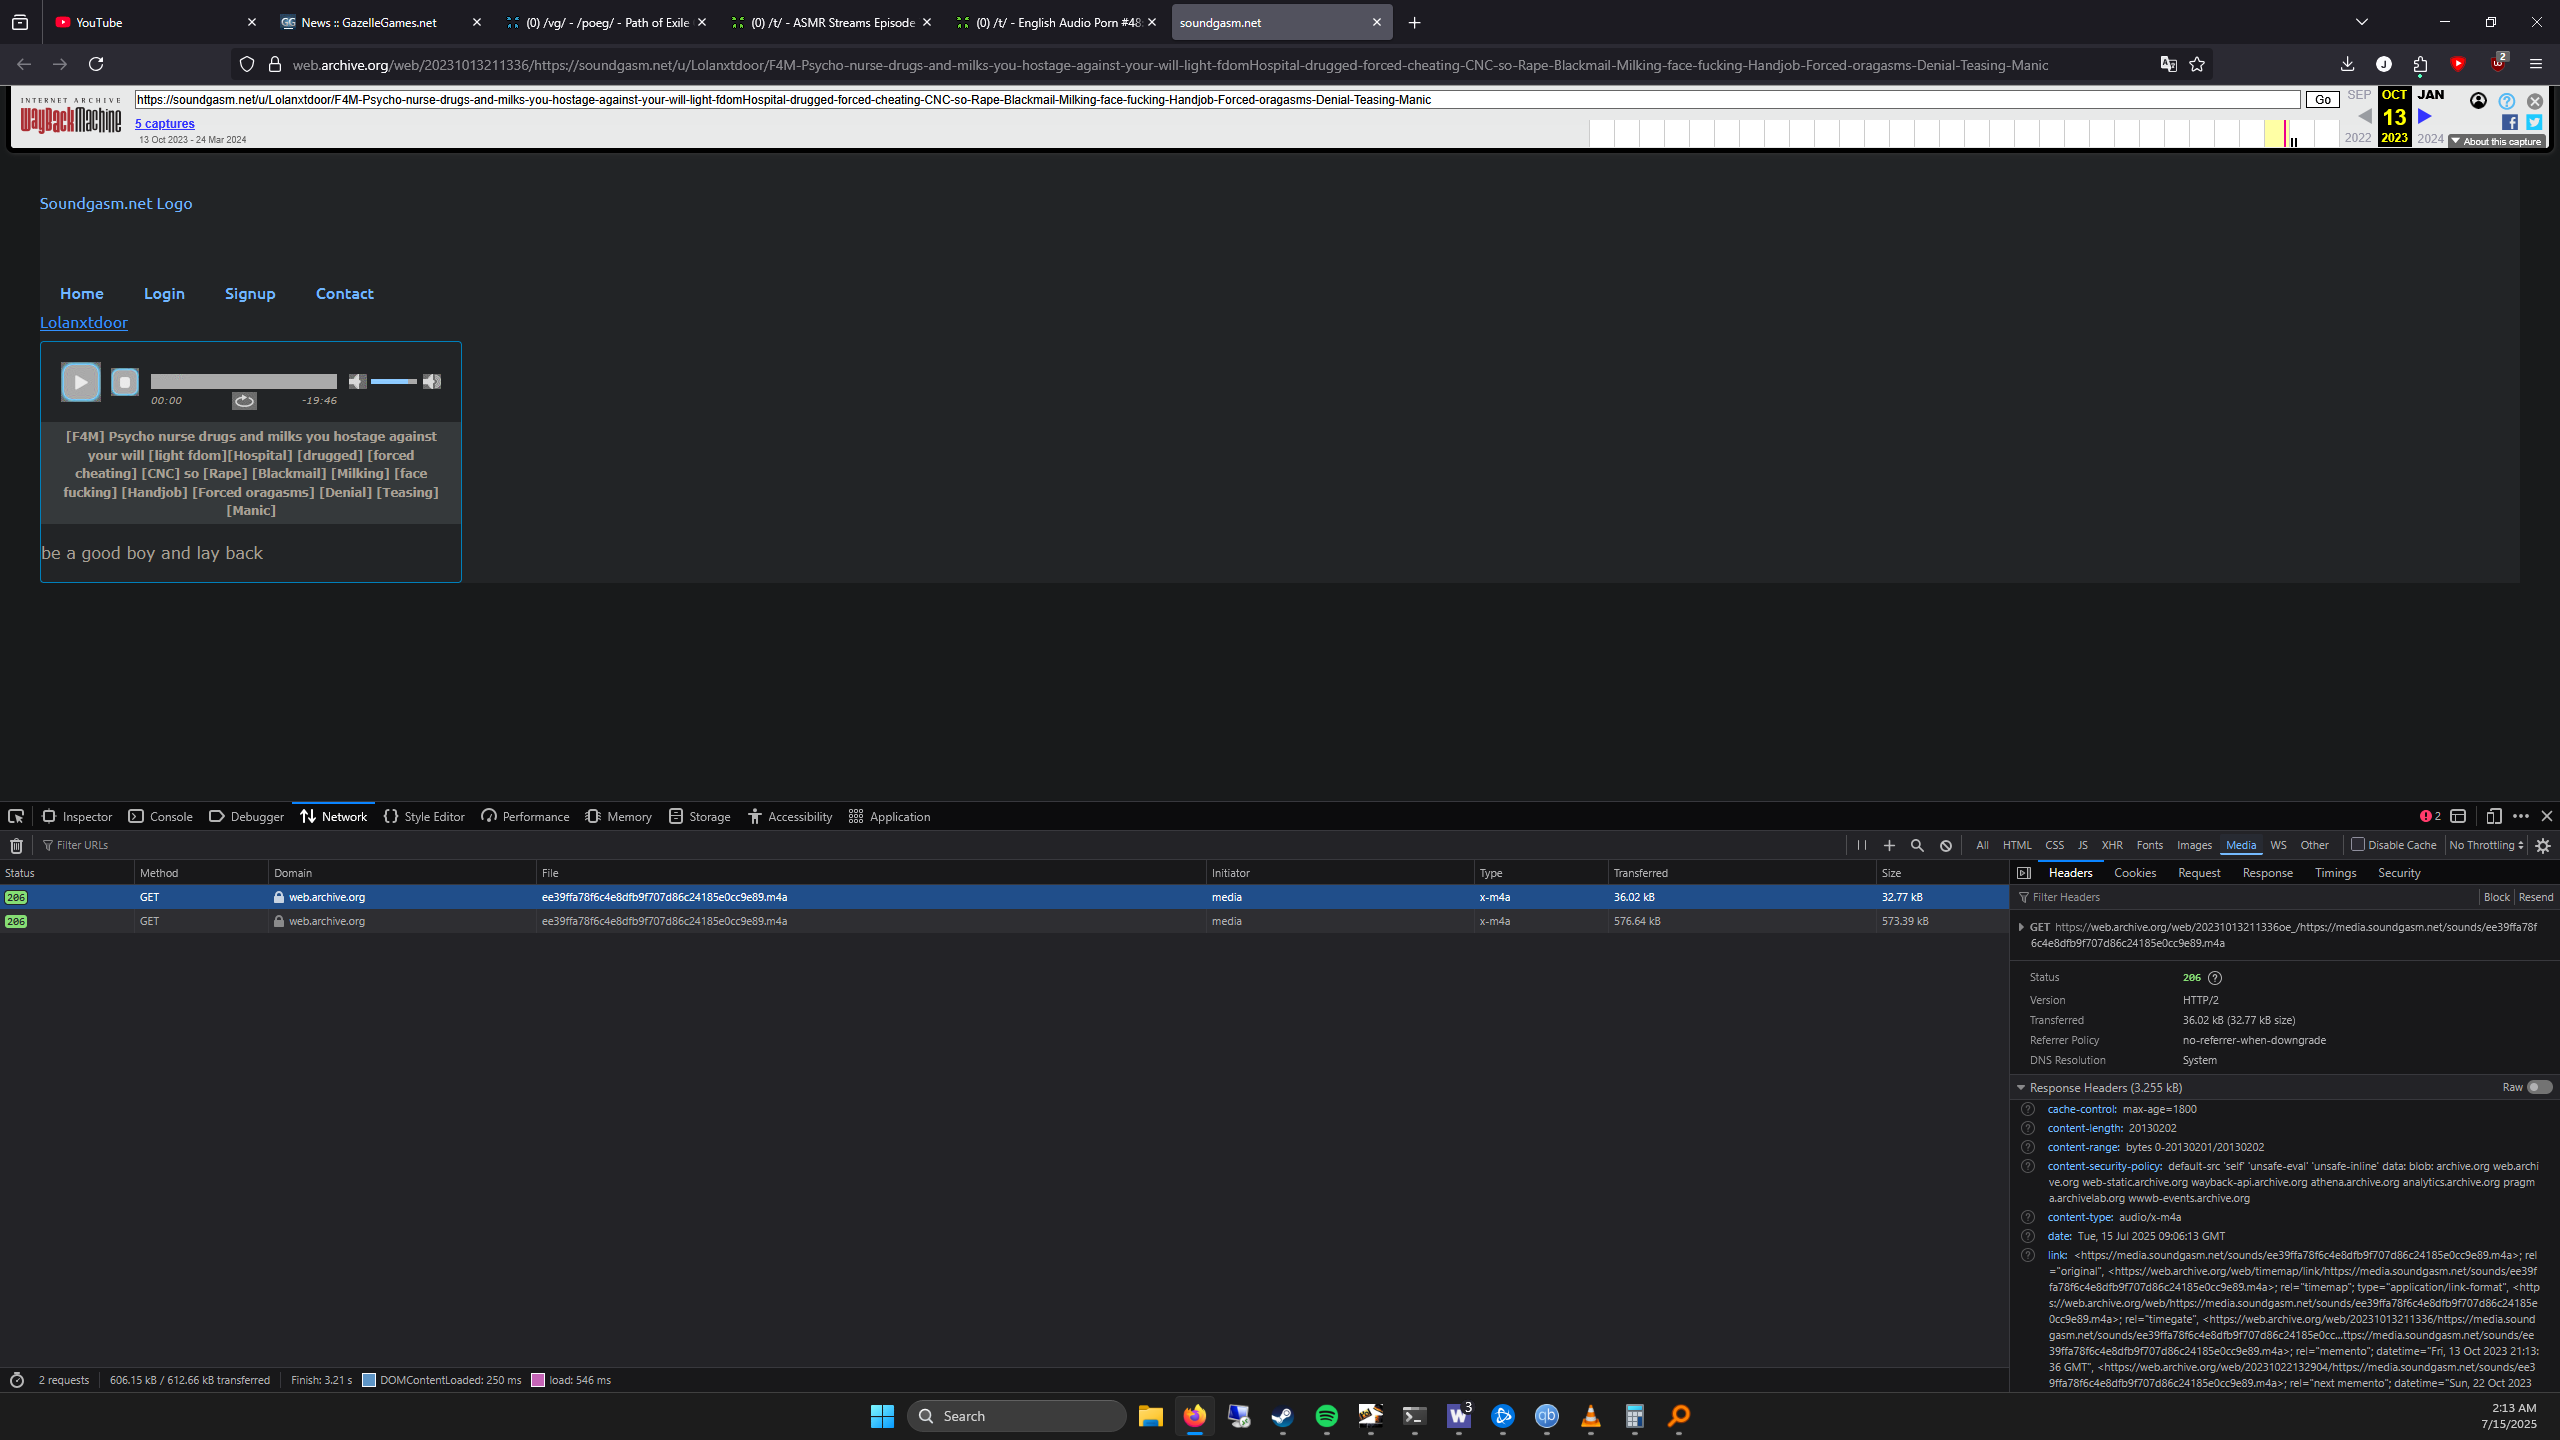The width and height of the screenshot is (2560, 1440).
Task: Switch to the Inspector tab
Action: (77, 816)
